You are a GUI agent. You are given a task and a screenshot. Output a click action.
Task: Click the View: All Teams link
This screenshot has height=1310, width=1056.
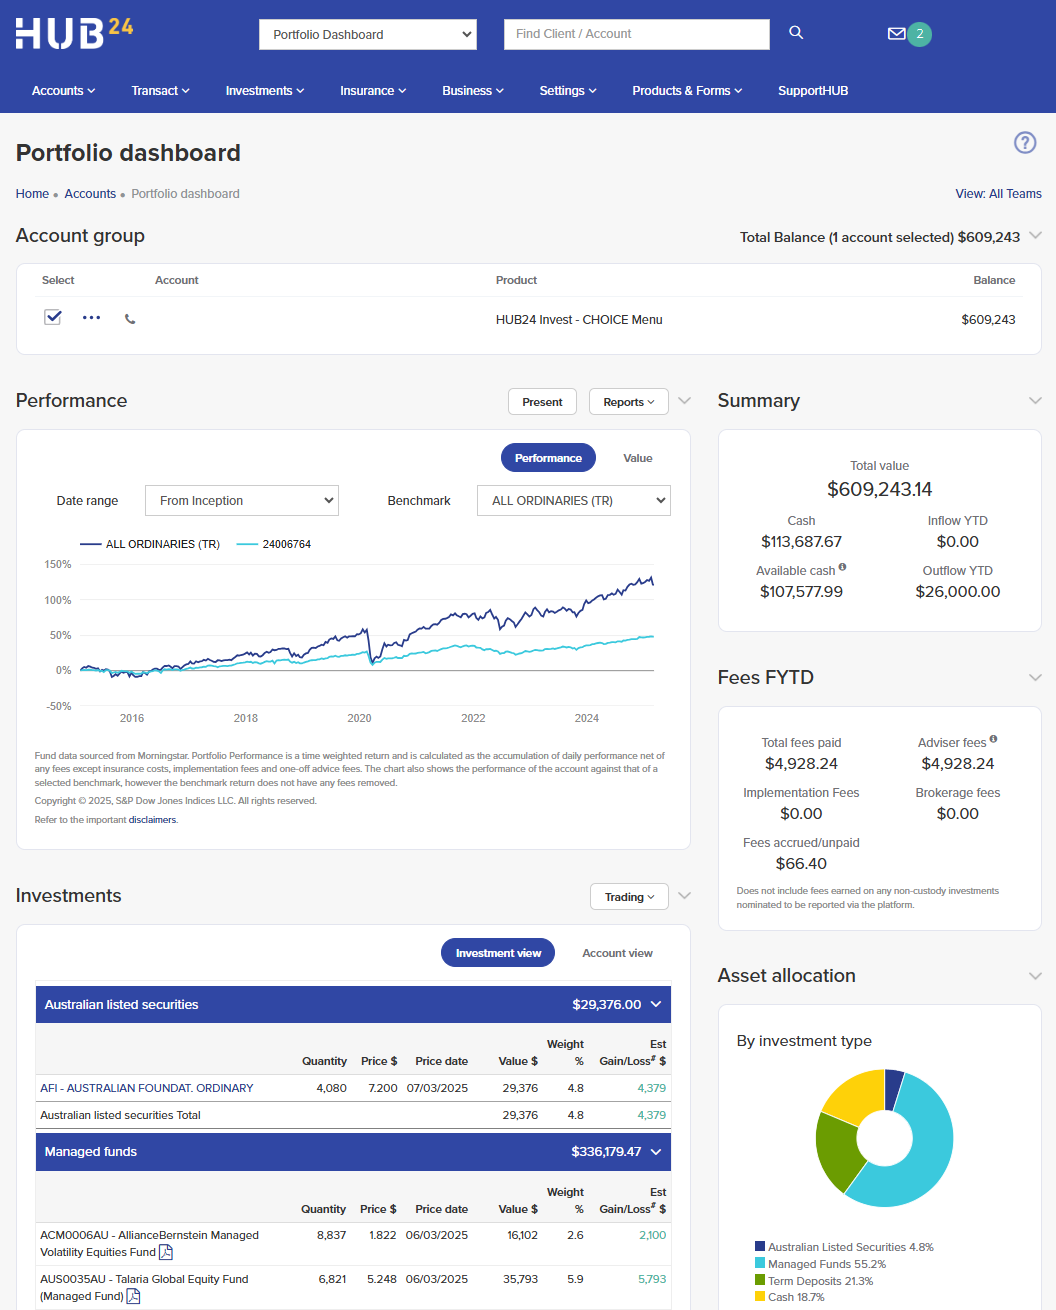999,194
